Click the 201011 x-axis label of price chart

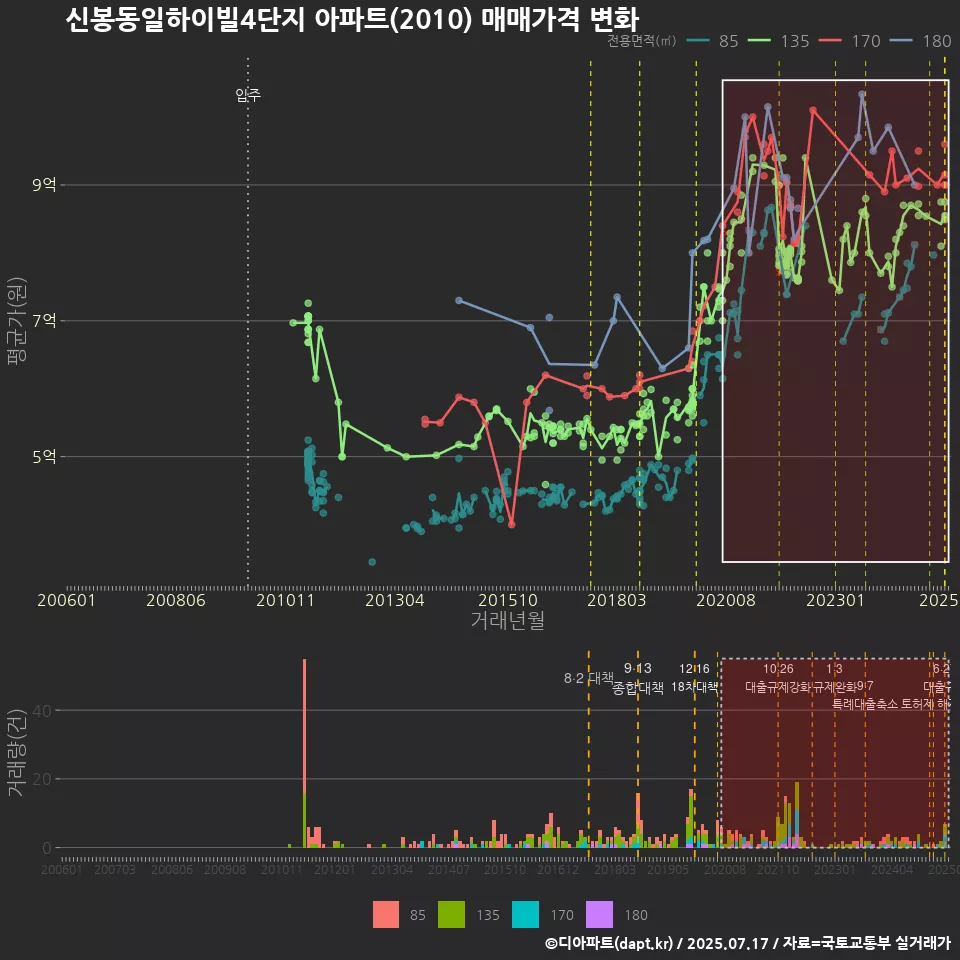pyautogui.click(x=285, y=600)
